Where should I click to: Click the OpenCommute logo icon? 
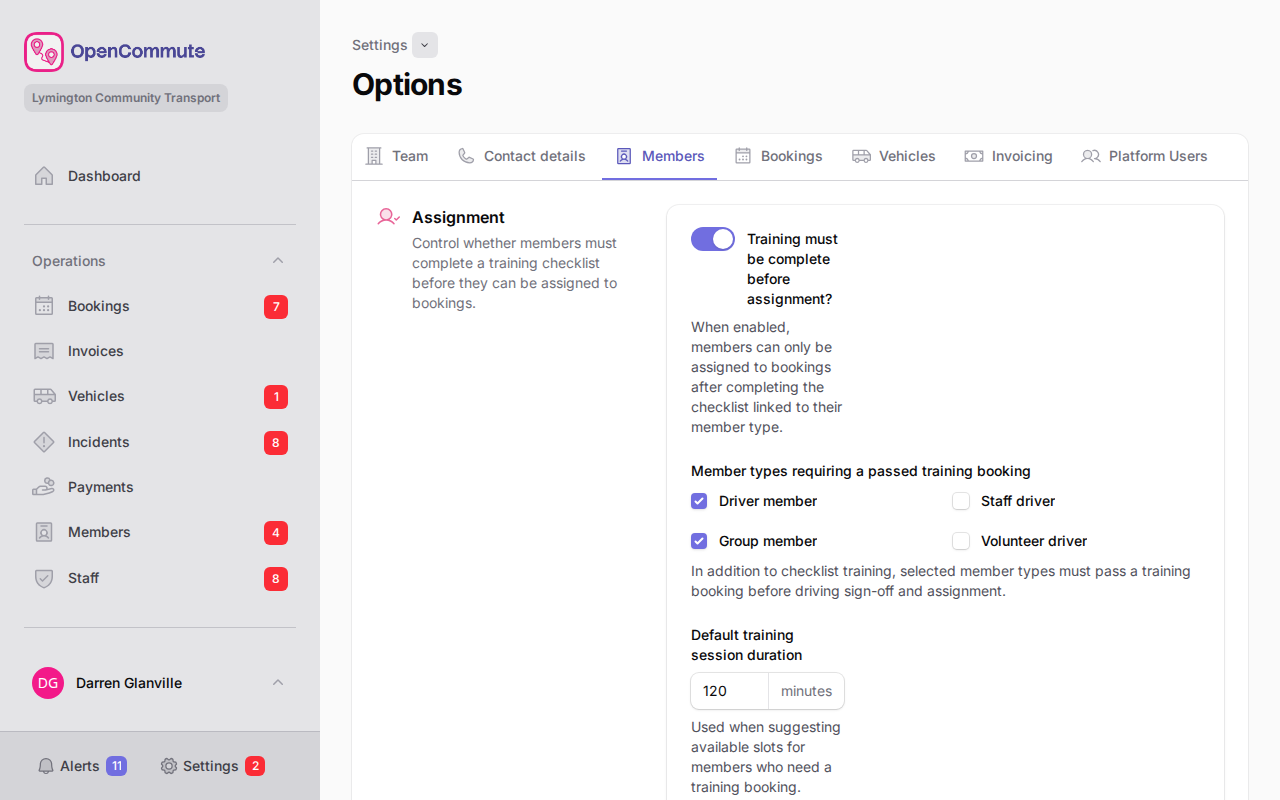click(44, 52)
